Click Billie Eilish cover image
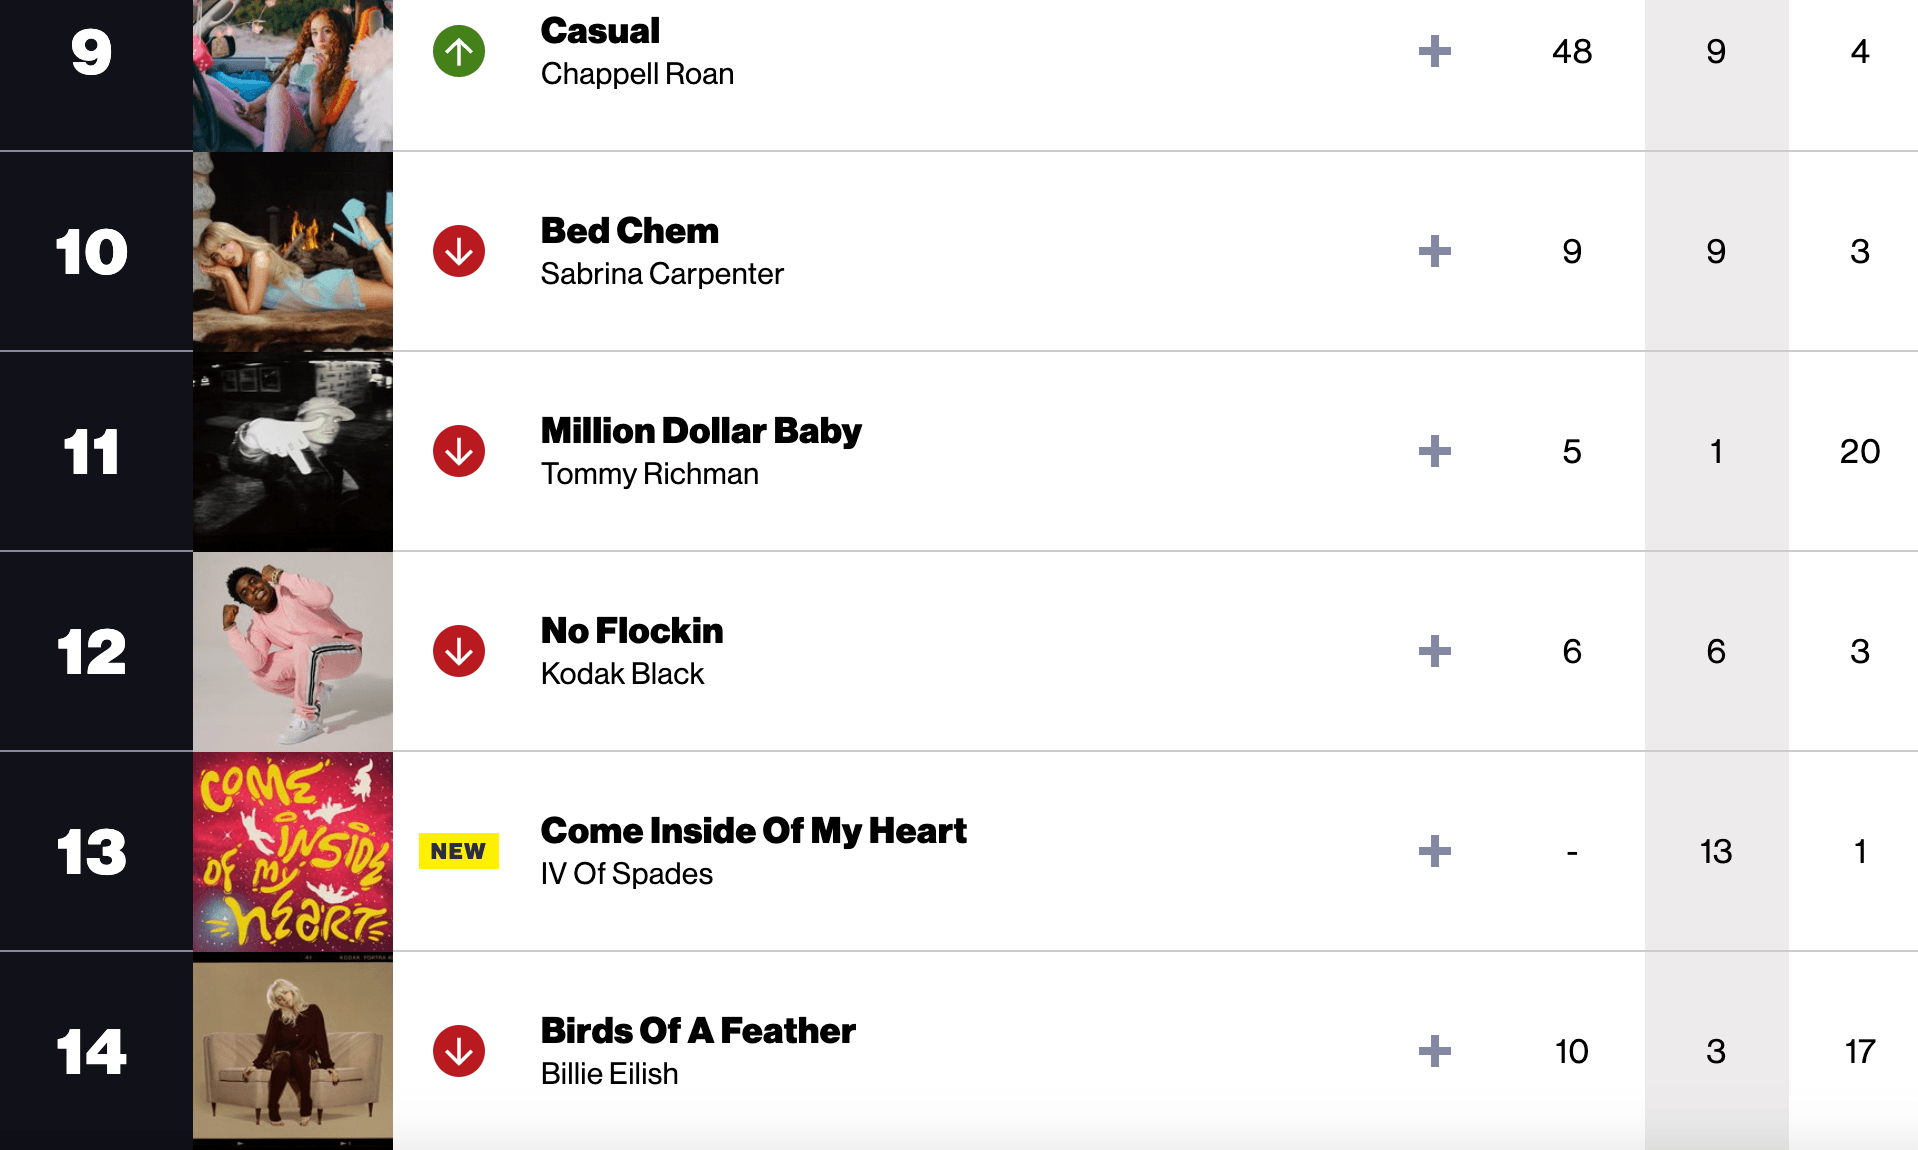 click(x=293, y=1051)
